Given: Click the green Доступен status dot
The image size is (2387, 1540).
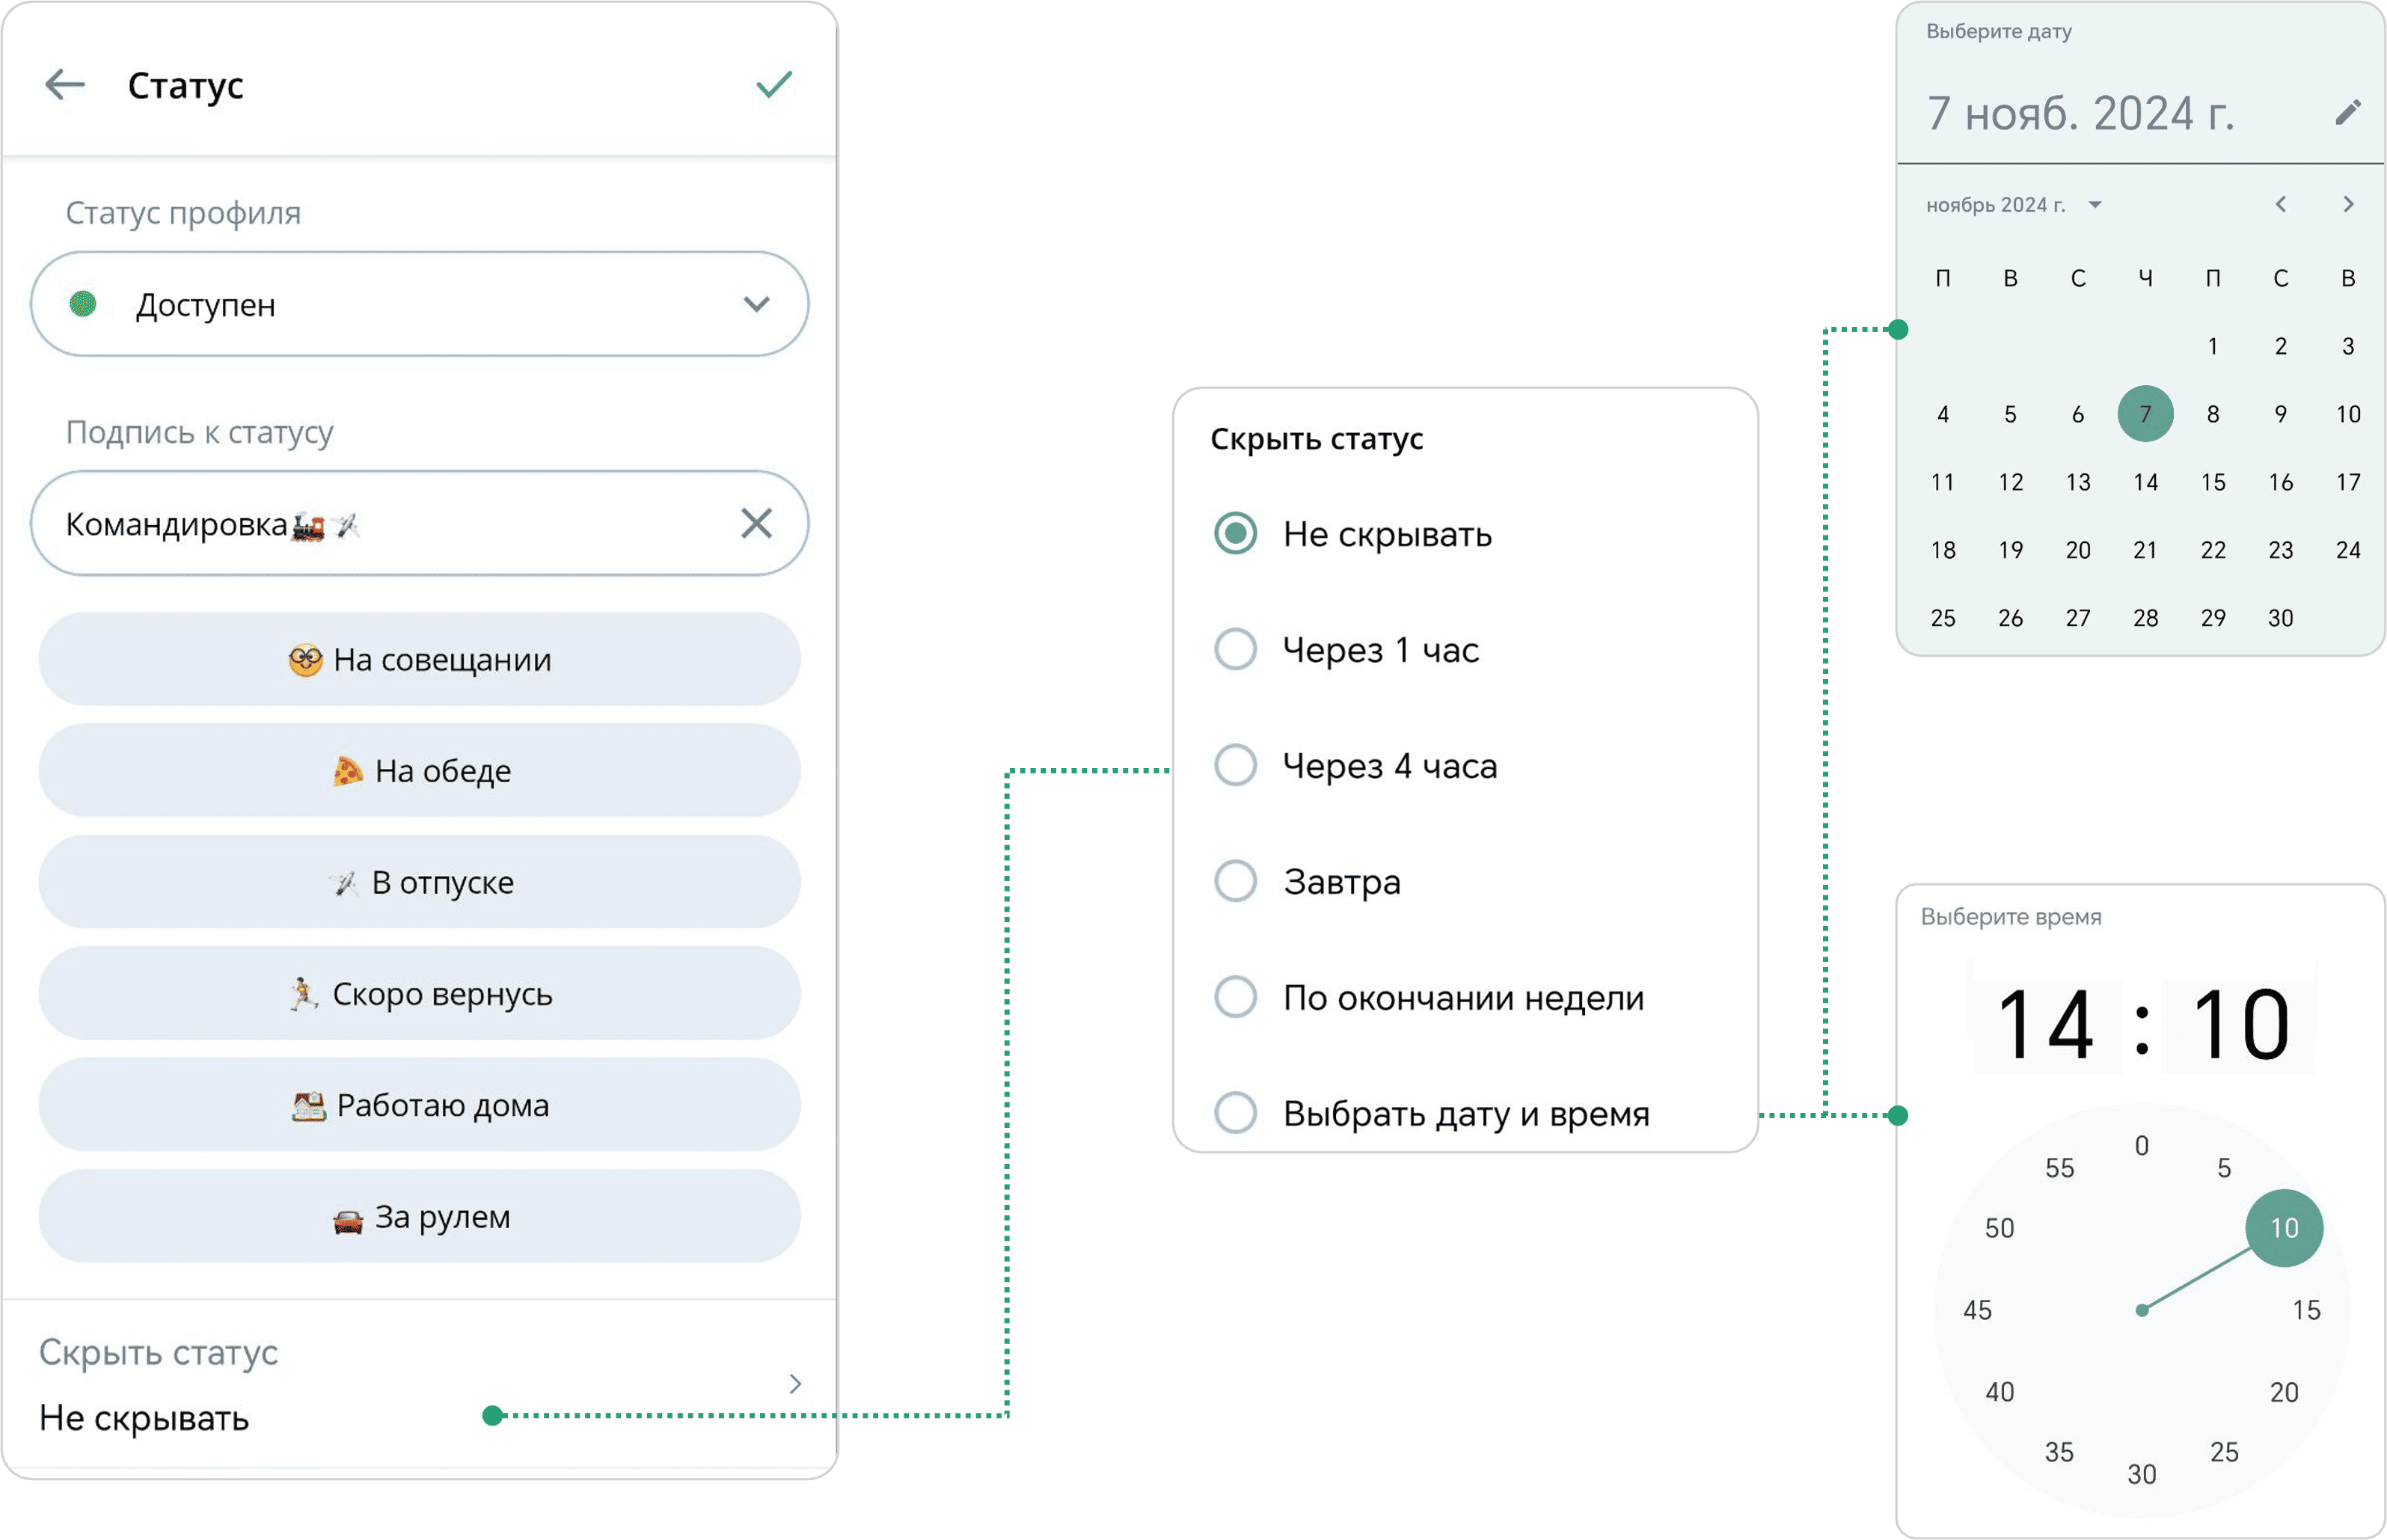Looking at the screenshot, I should pyautogui.click(x=83, y=304).
